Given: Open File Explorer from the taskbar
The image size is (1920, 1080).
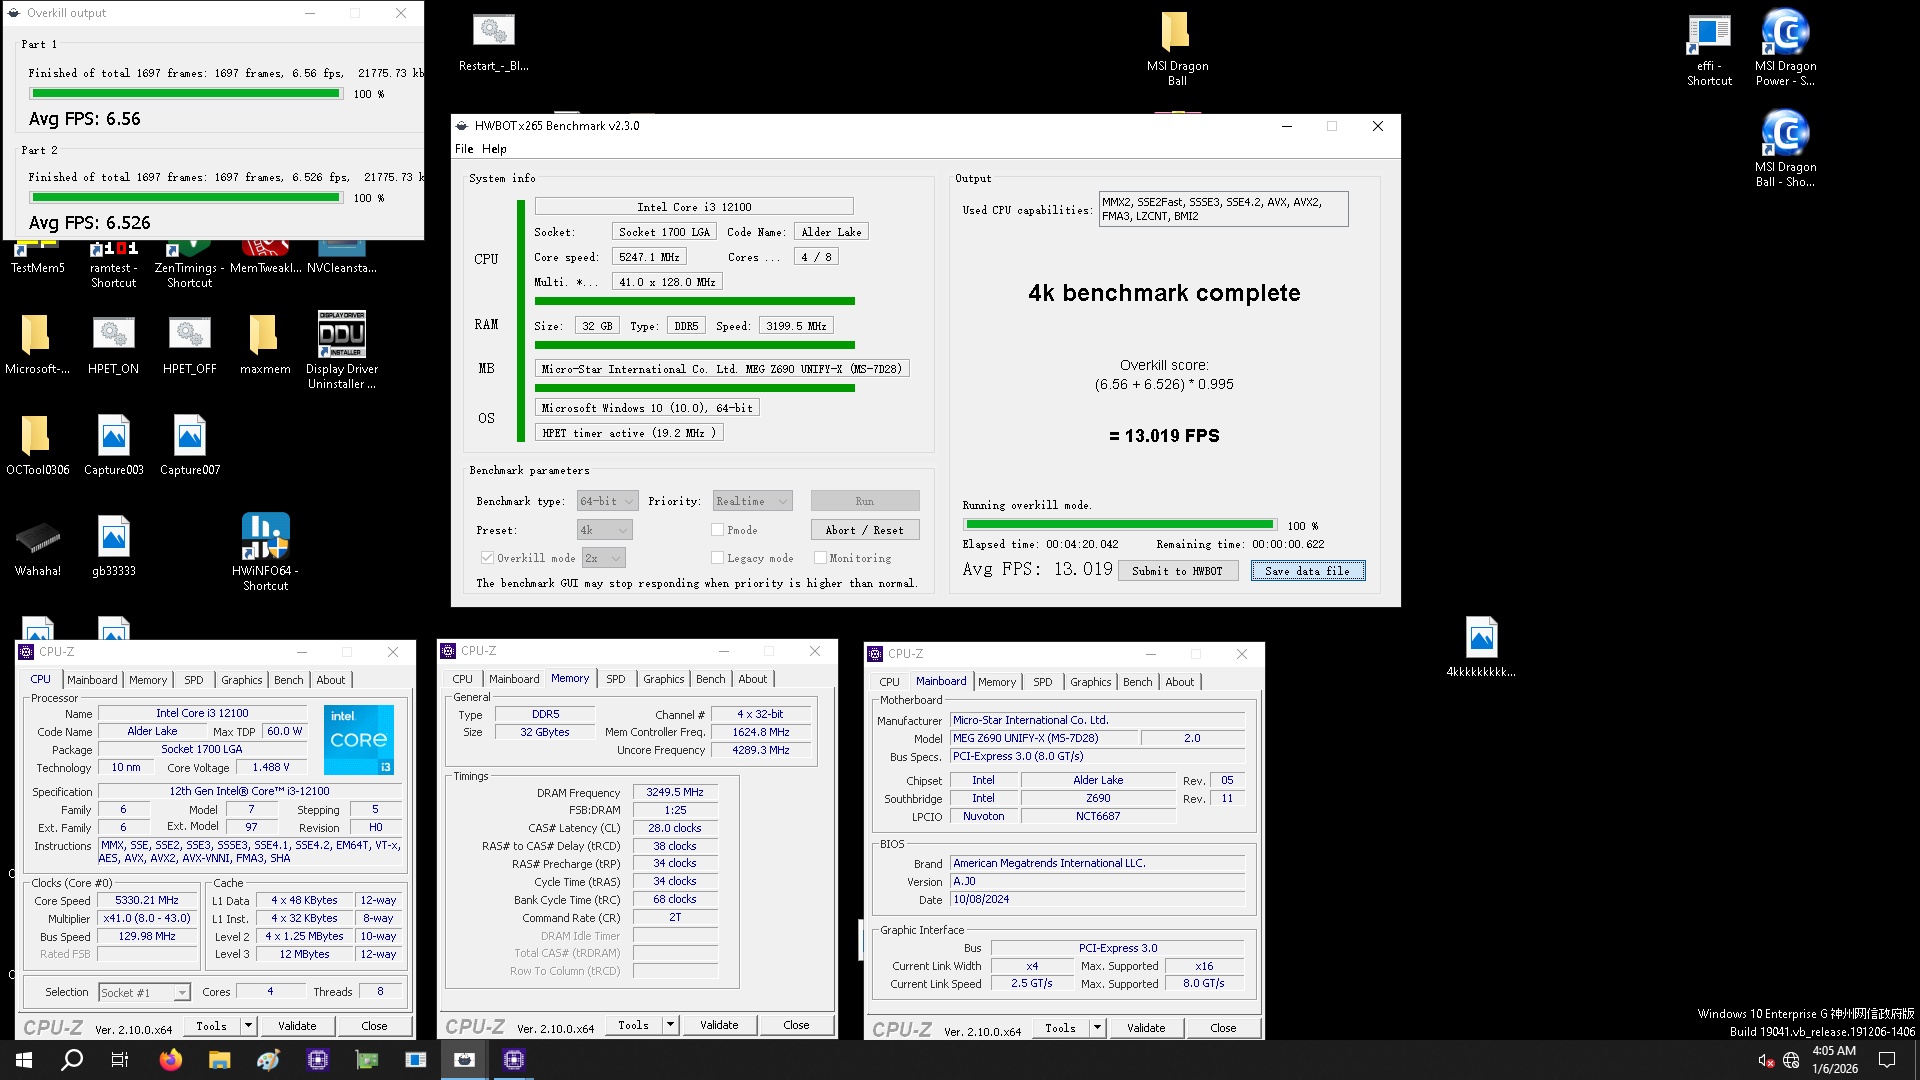Looking at the screenshot, I should pyautogui.click(x=220, y=1060).
